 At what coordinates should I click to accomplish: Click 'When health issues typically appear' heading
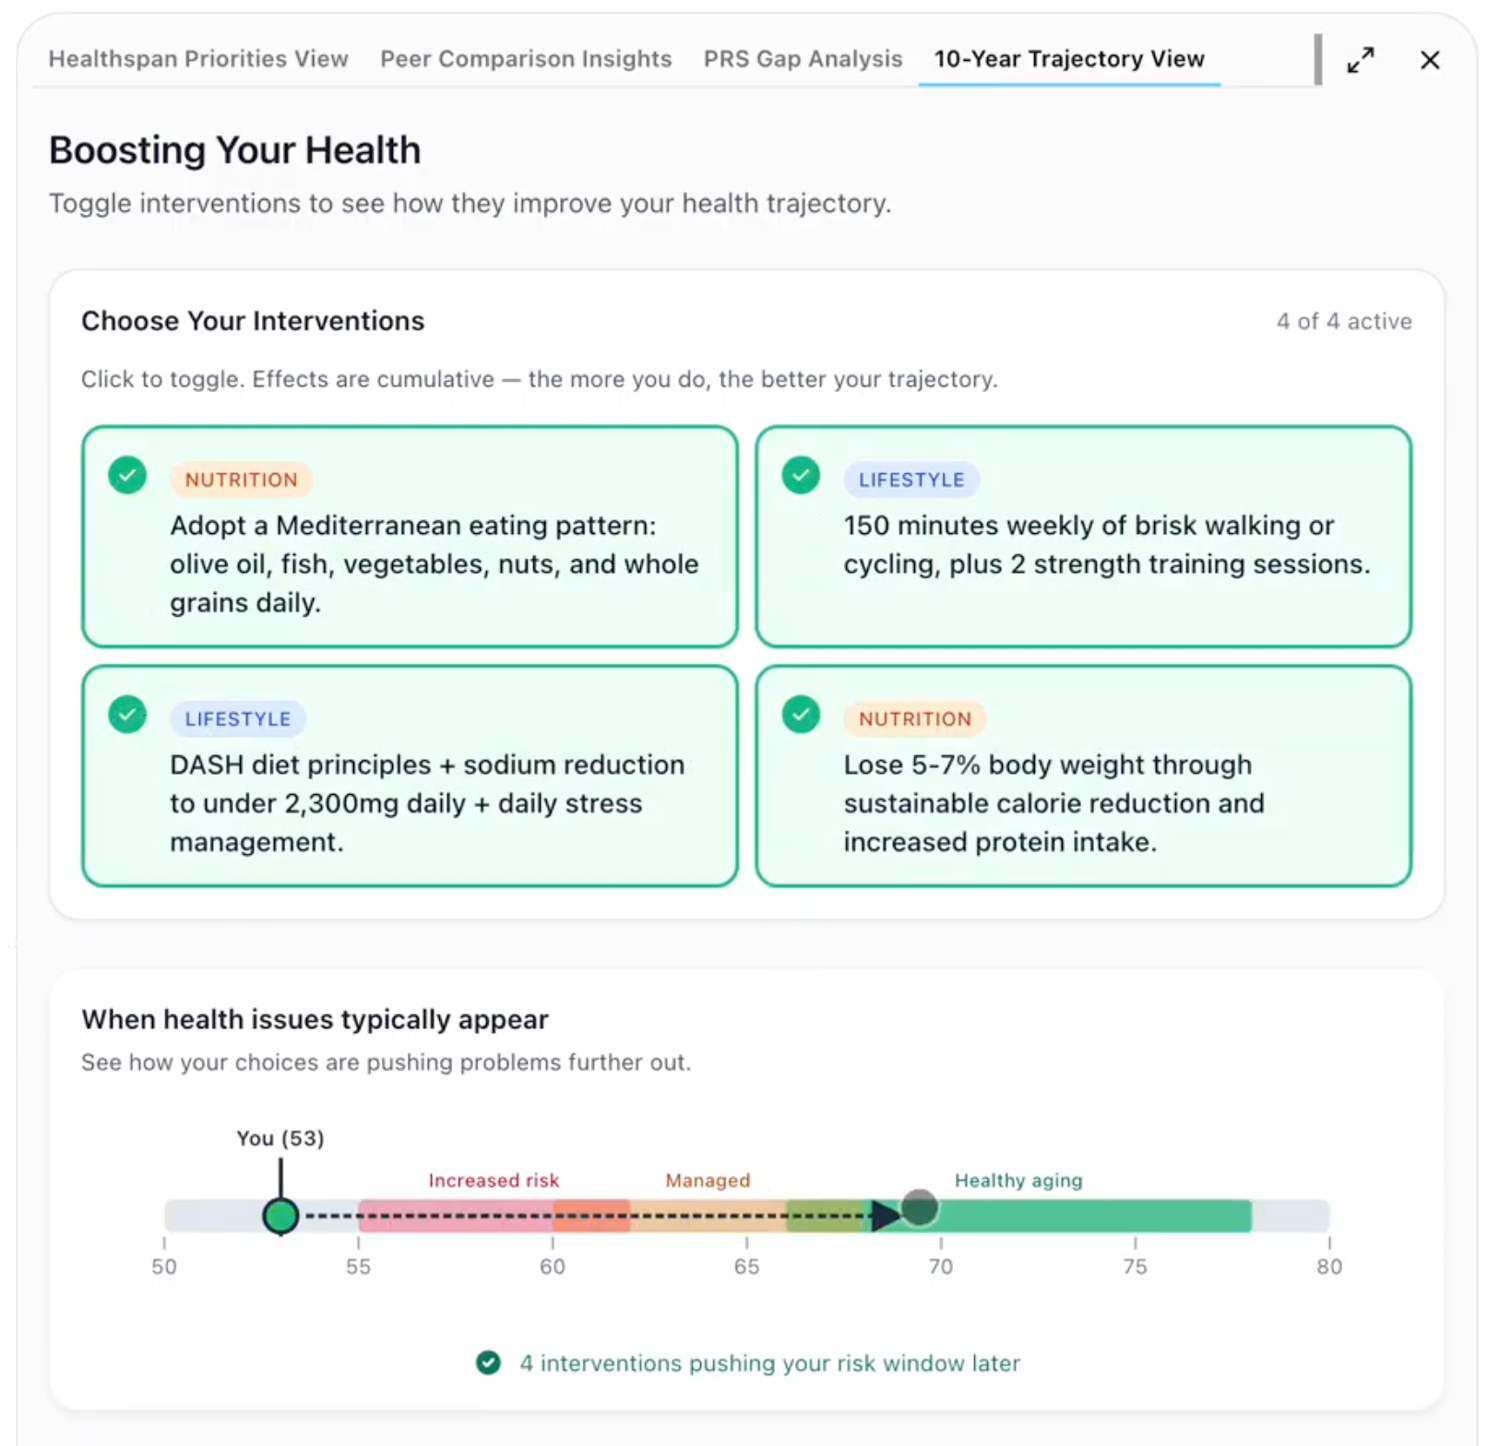pyautogui.click(x=315, y=1019)
